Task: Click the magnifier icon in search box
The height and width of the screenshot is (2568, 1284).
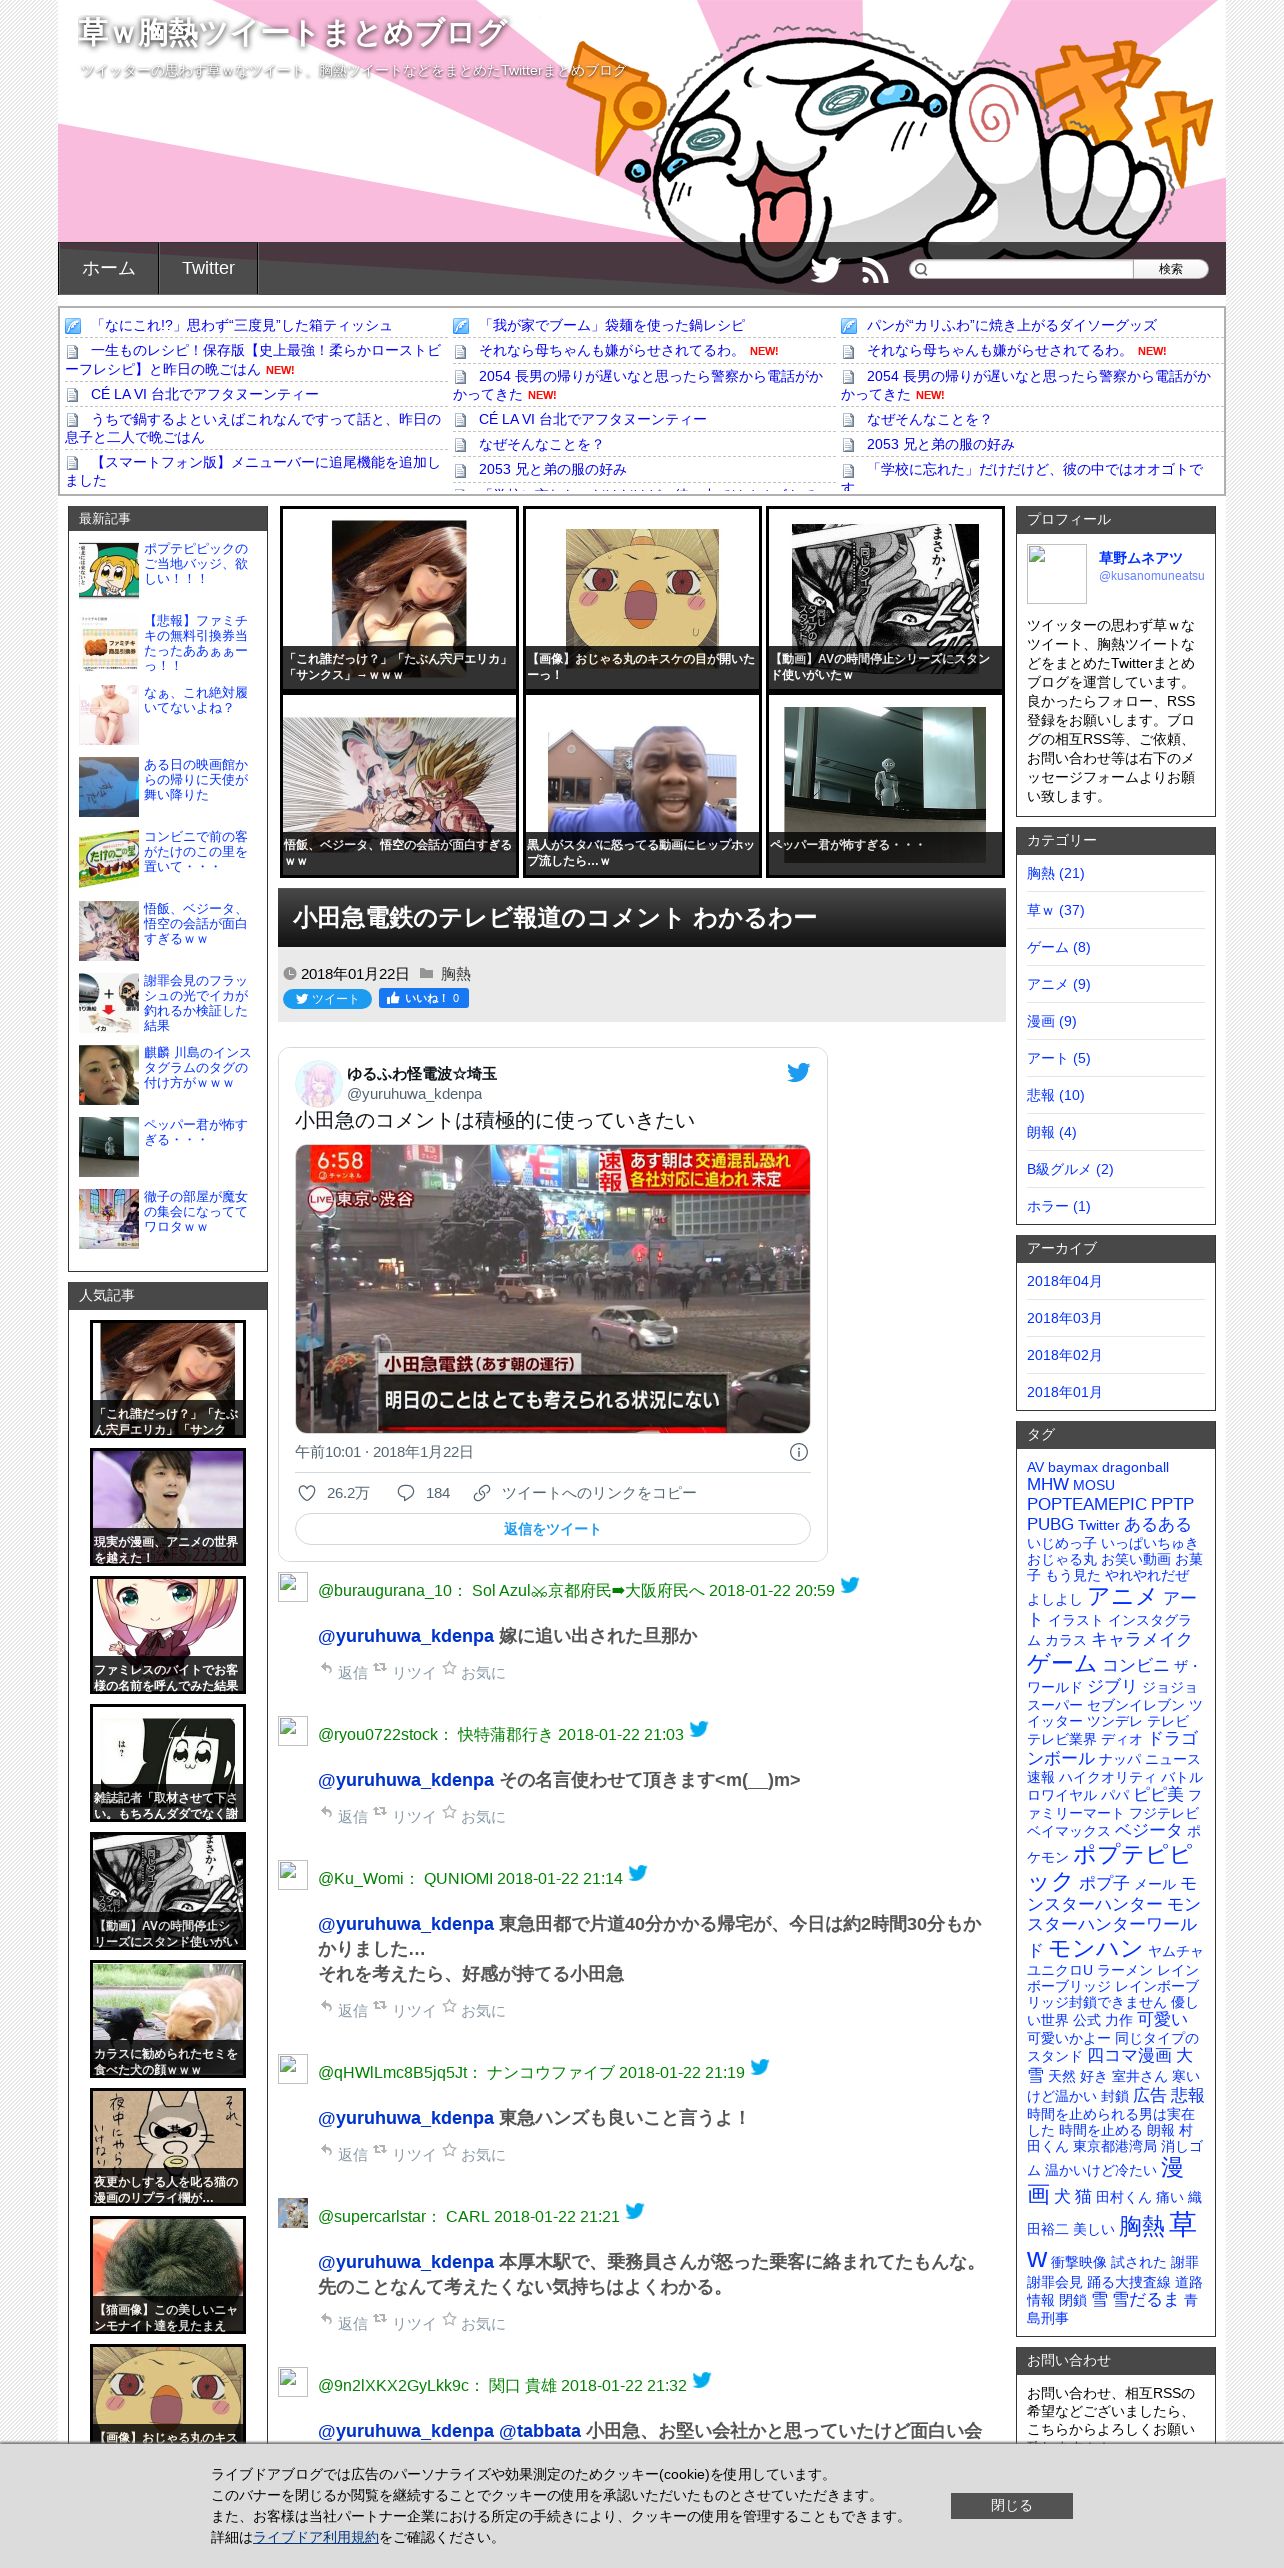Action: pos(921,269)
